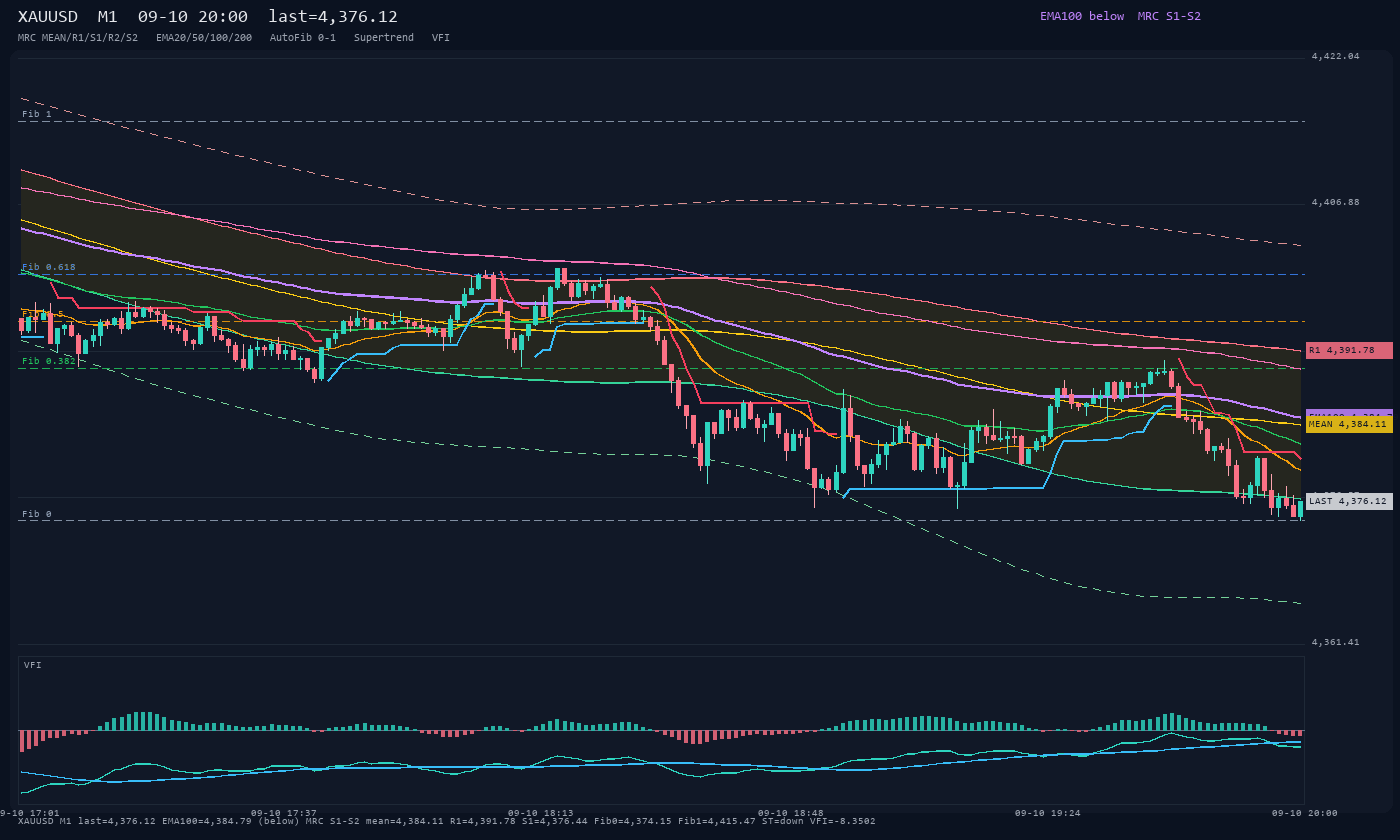Click the 'EMA20/50/100/200' legend entry
This screenshot has width=1400, height=840.
[x=204, y=37]
